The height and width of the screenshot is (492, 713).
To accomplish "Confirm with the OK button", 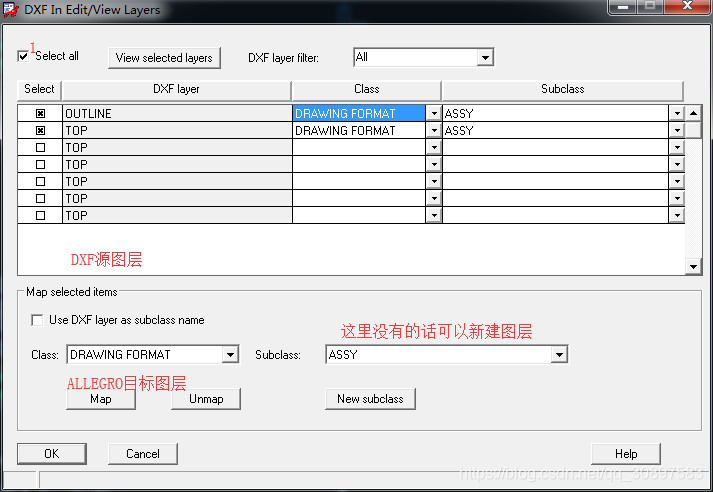I will 51,454.
